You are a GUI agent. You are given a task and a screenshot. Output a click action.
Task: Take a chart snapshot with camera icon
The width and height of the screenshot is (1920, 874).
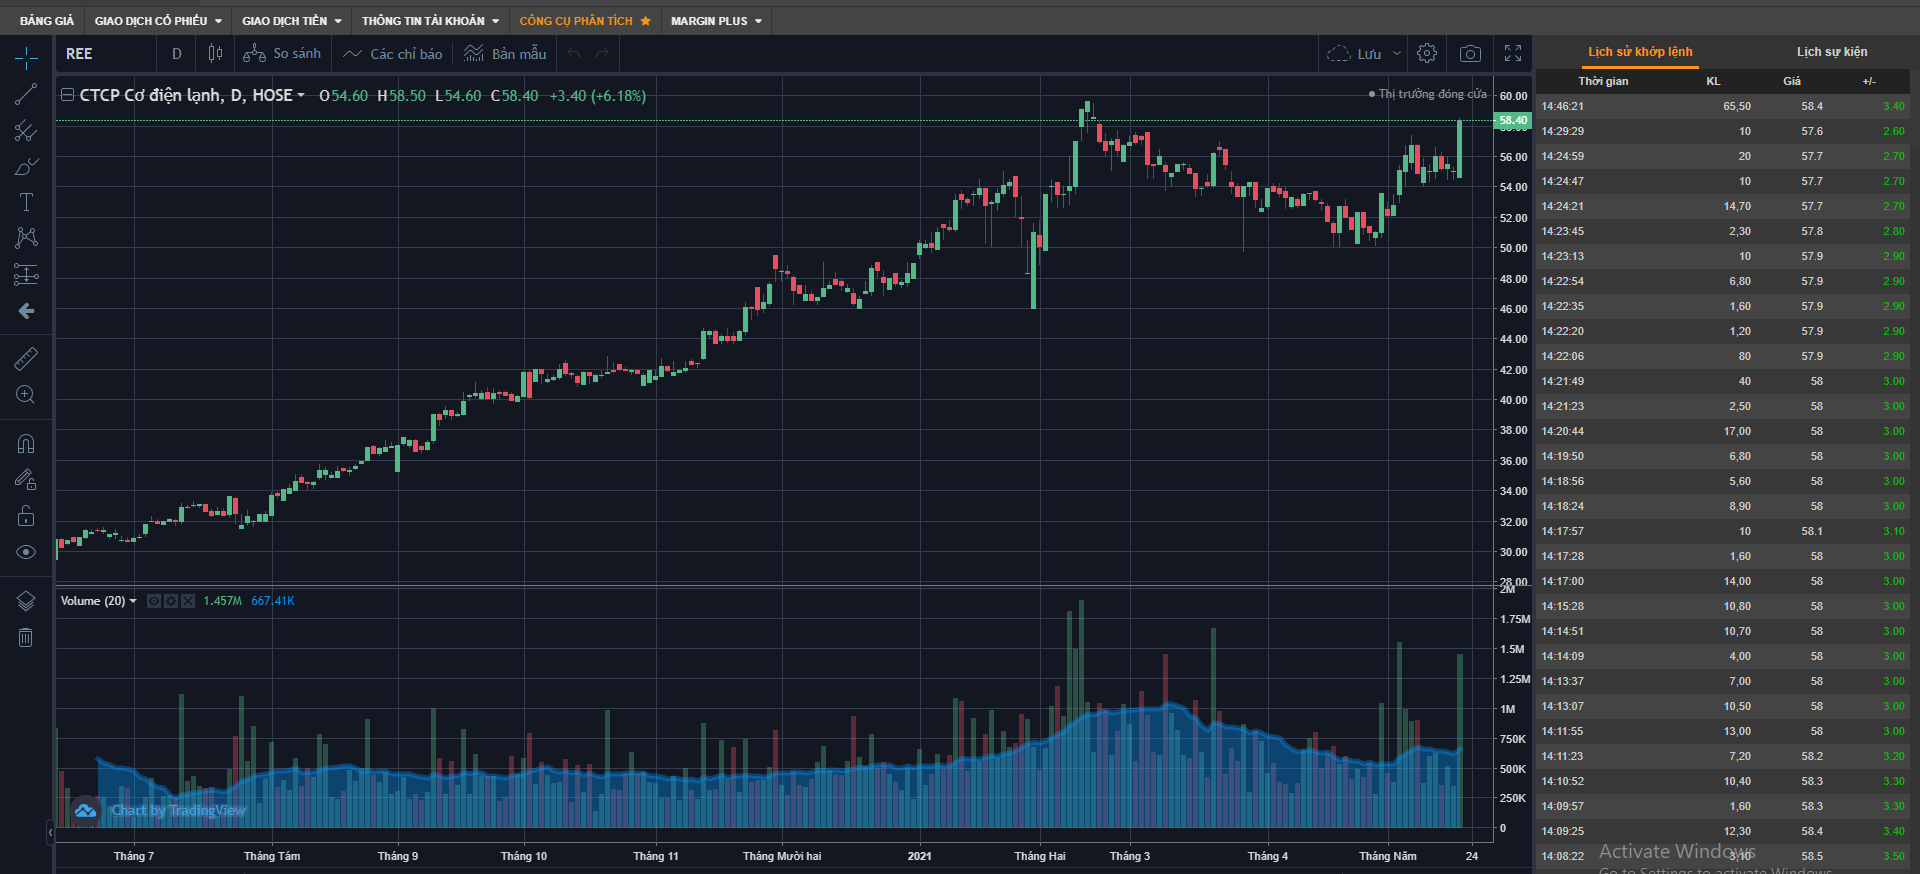point(1470,54)
